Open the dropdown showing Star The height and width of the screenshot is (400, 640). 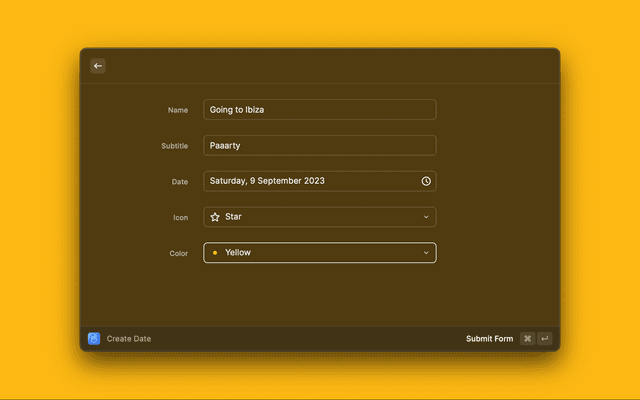tap(319, 217)
